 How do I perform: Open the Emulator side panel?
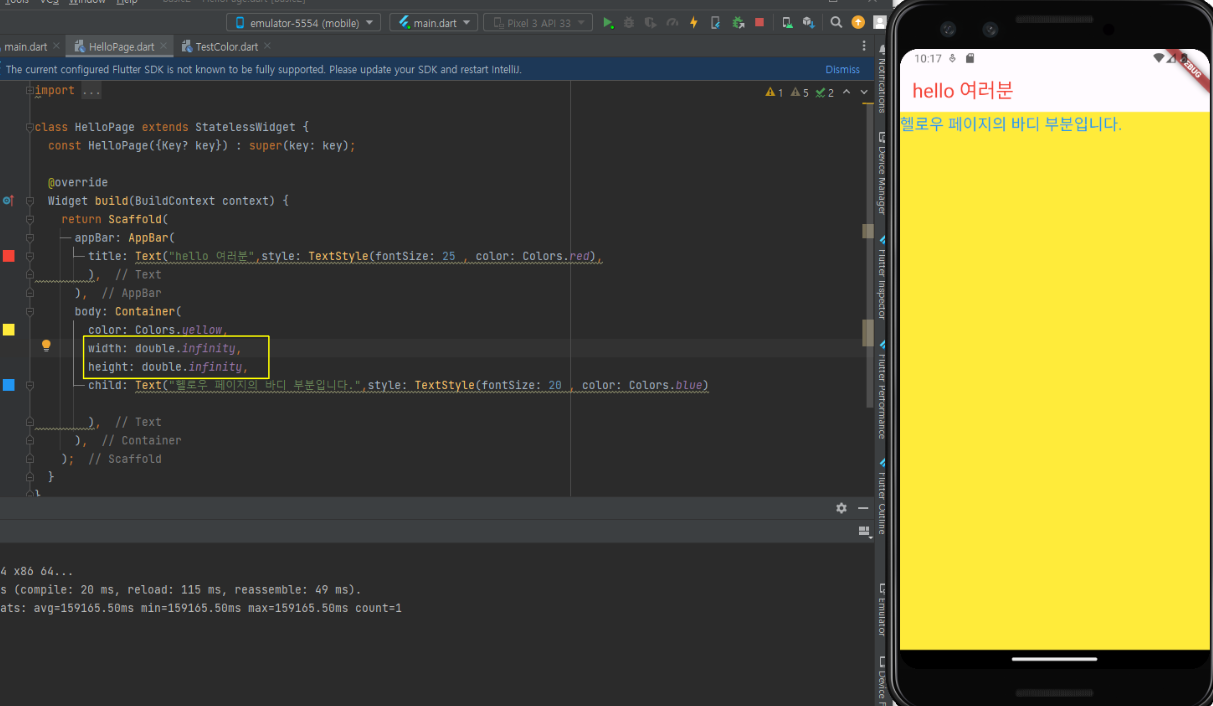click(881, 612)
